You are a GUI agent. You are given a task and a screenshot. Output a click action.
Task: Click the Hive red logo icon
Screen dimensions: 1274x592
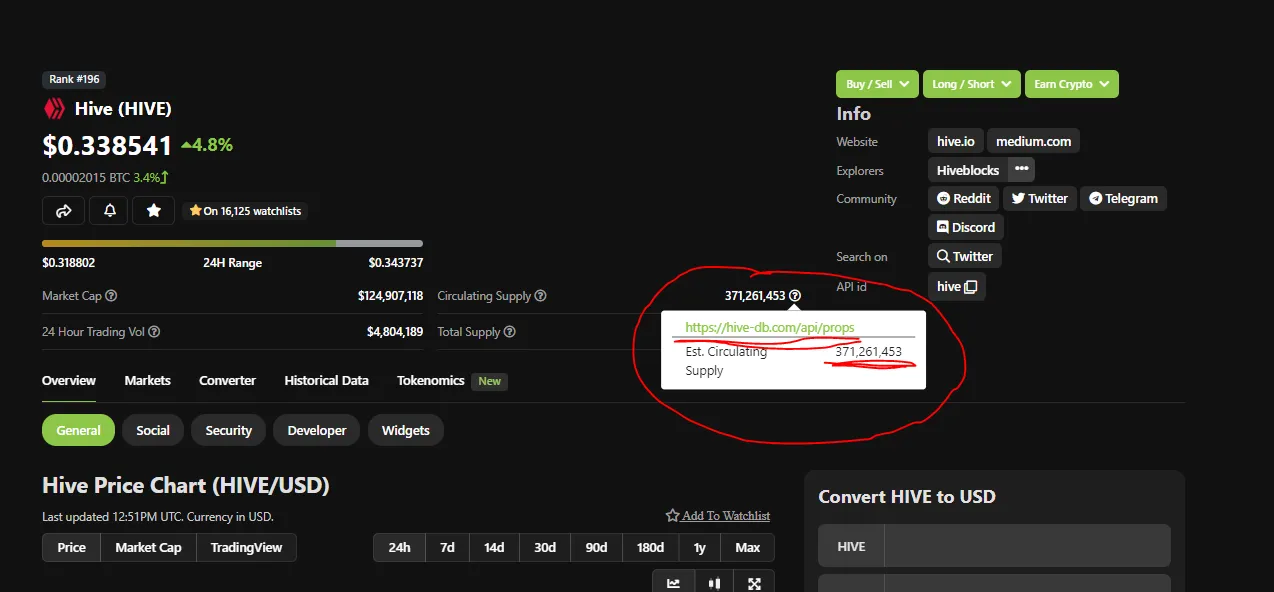(53, 109)
